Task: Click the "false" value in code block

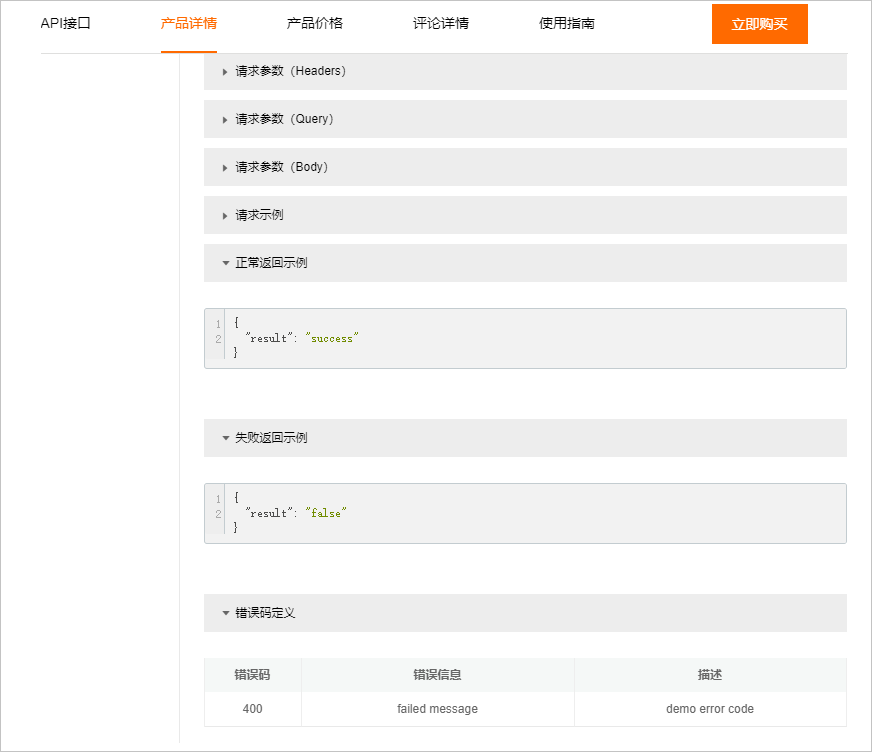Action: tap(326, 513)
